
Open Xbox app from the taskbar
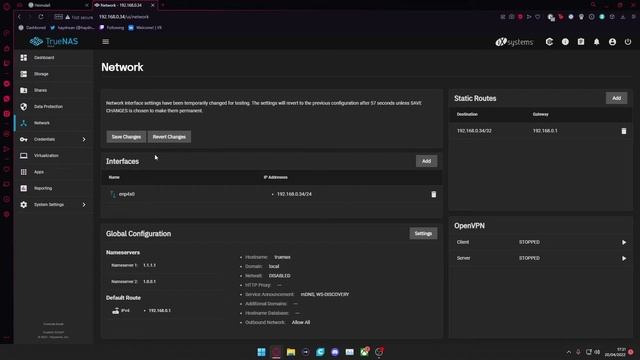[x=364, y=352]
